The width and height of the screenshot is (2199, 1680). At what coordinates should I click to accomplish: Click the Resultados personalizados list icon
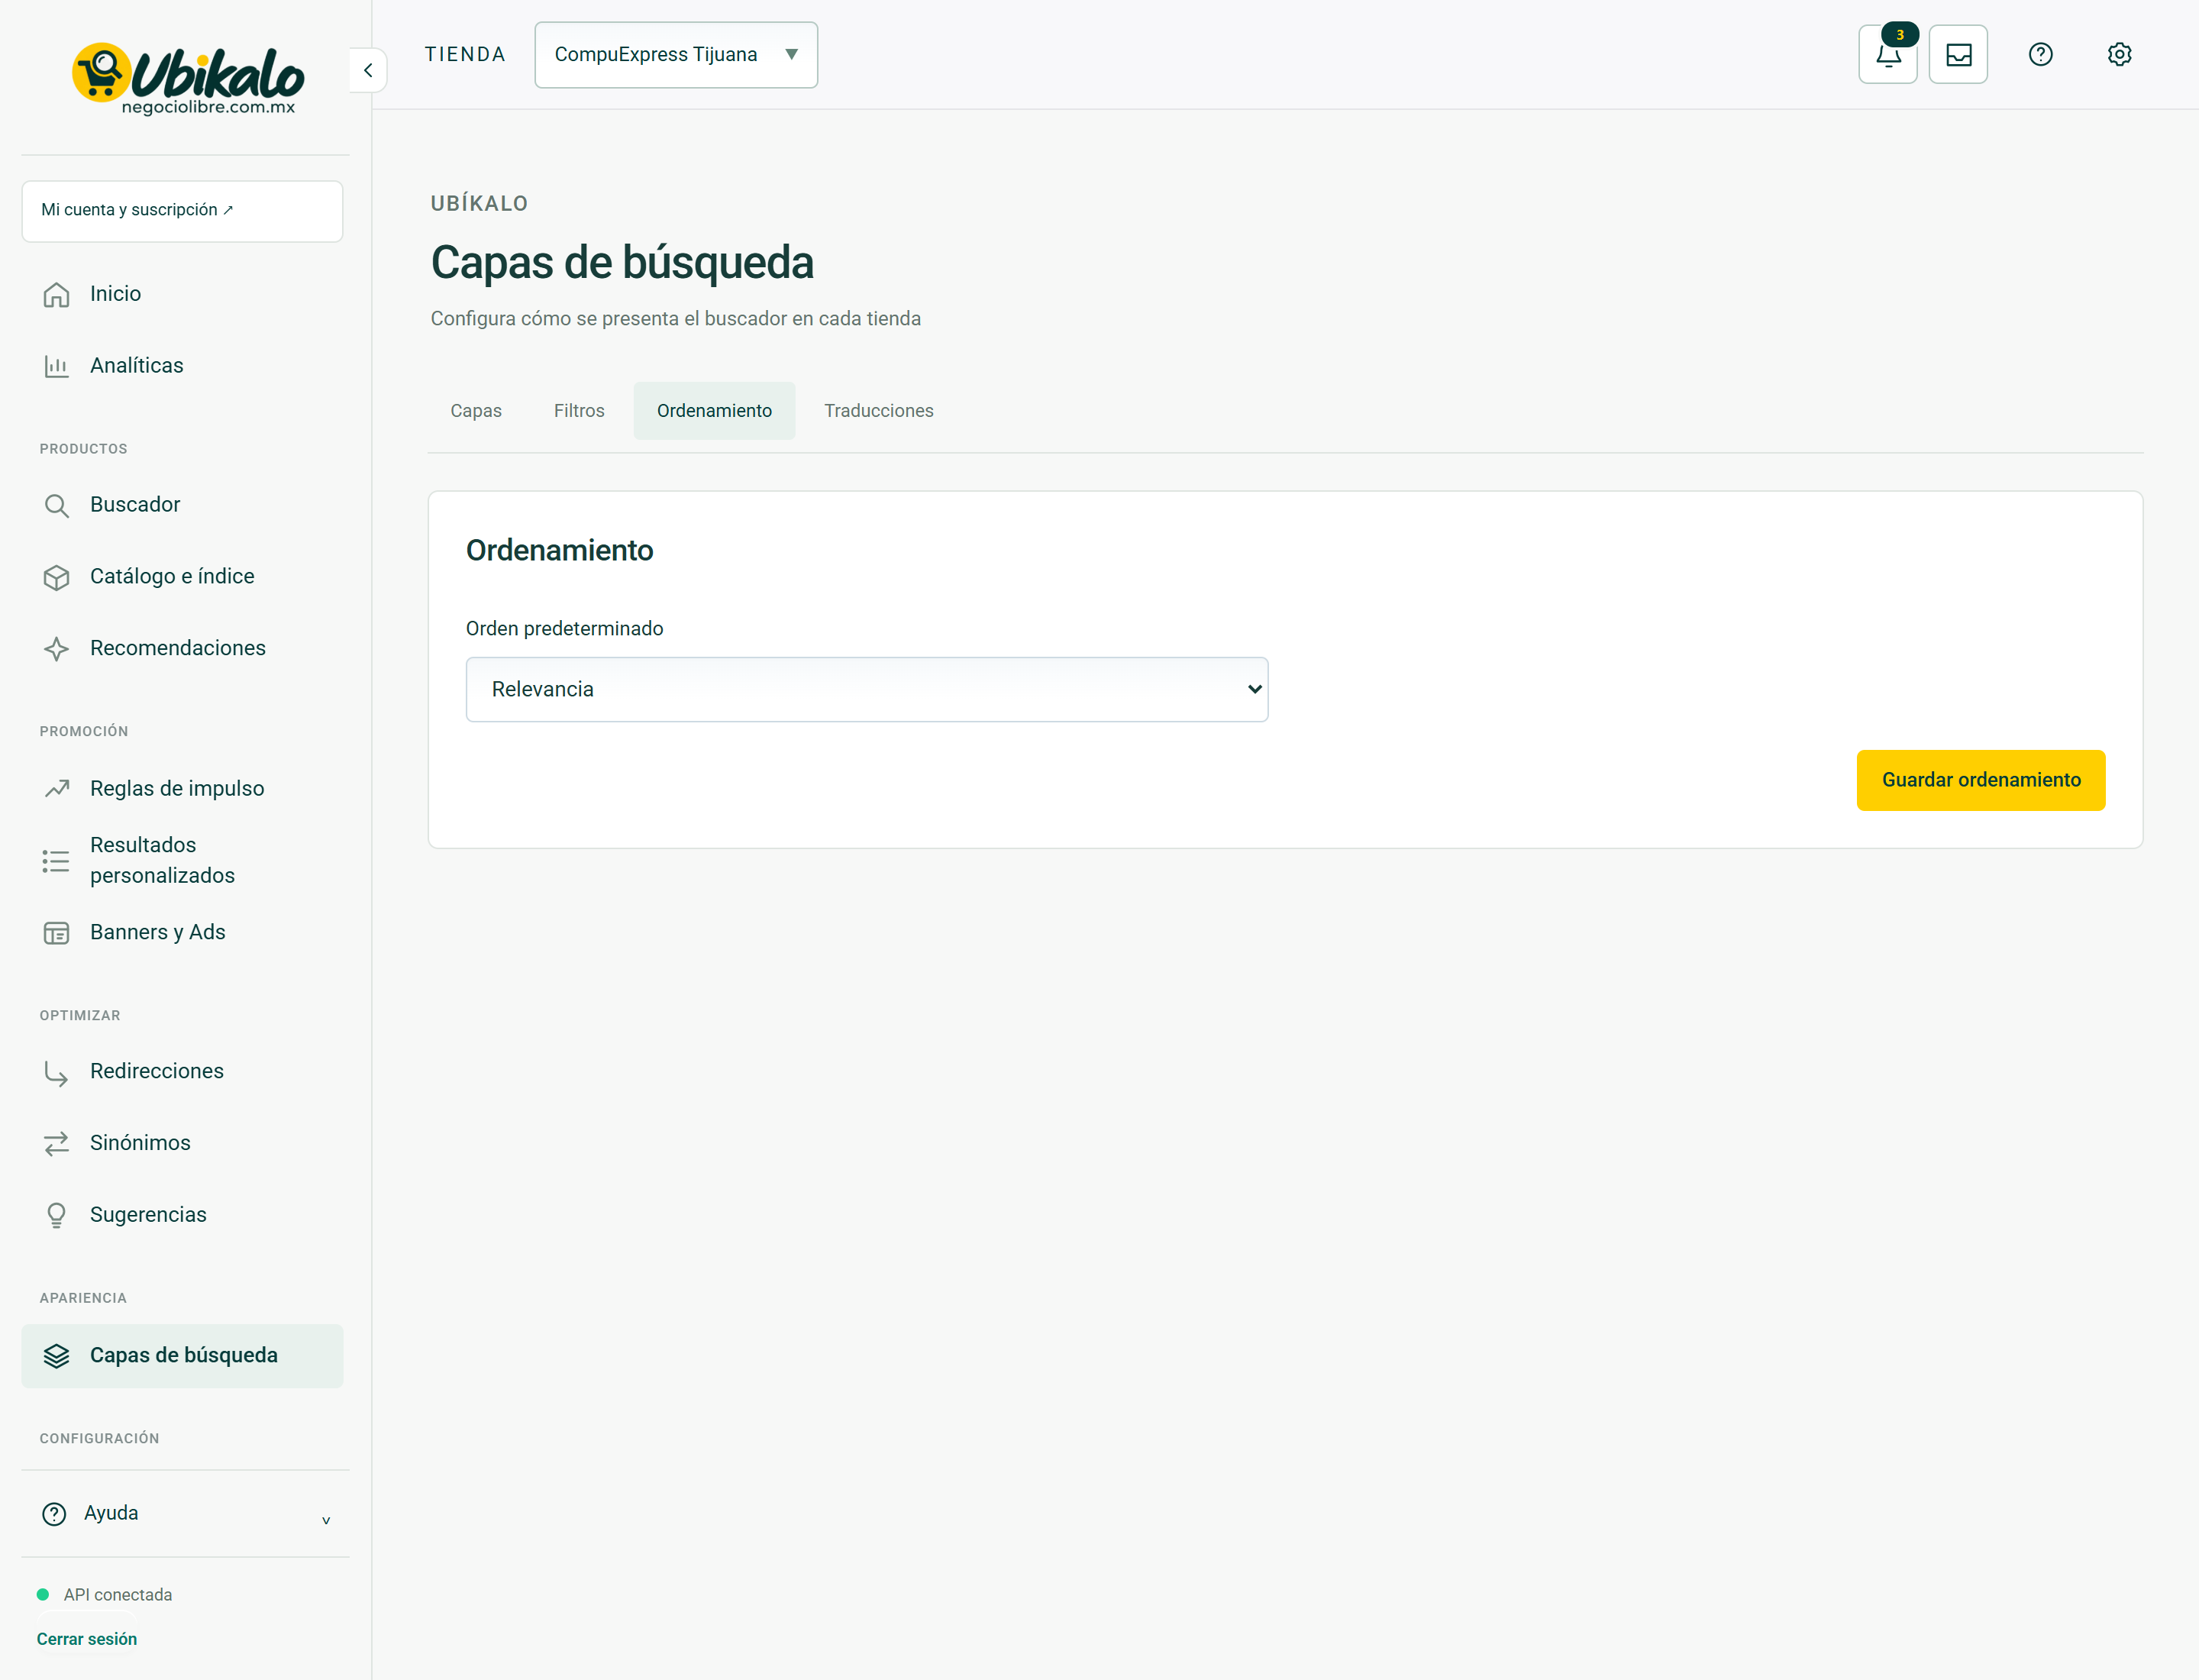coord(57,861)
